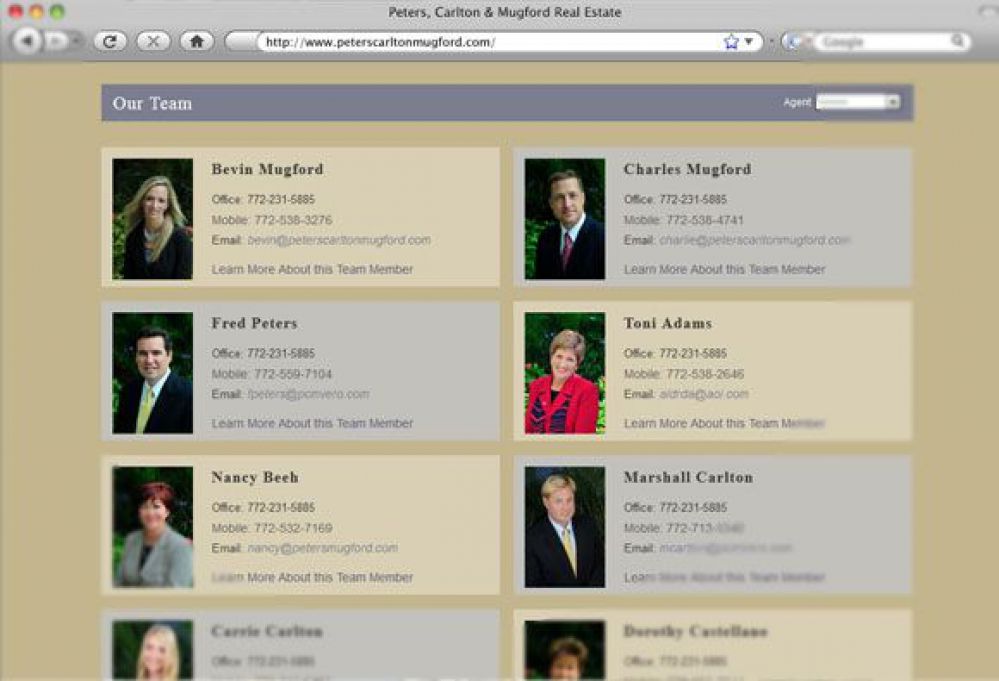Learn more about Nancy Beeh
The image size is (999, 681).
point(312,577)
